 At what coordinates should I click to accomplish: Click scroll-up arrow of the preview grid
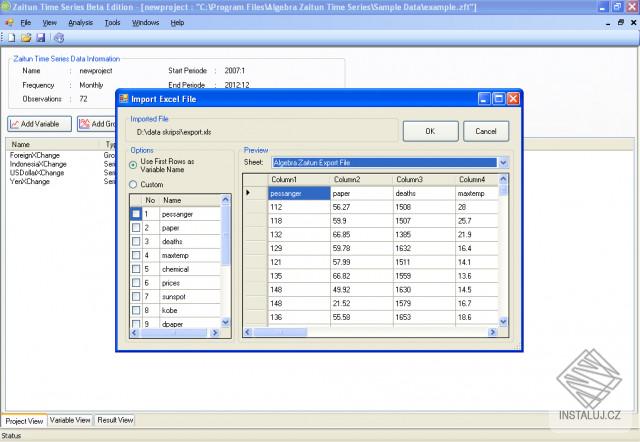click(x=503, y=179)
